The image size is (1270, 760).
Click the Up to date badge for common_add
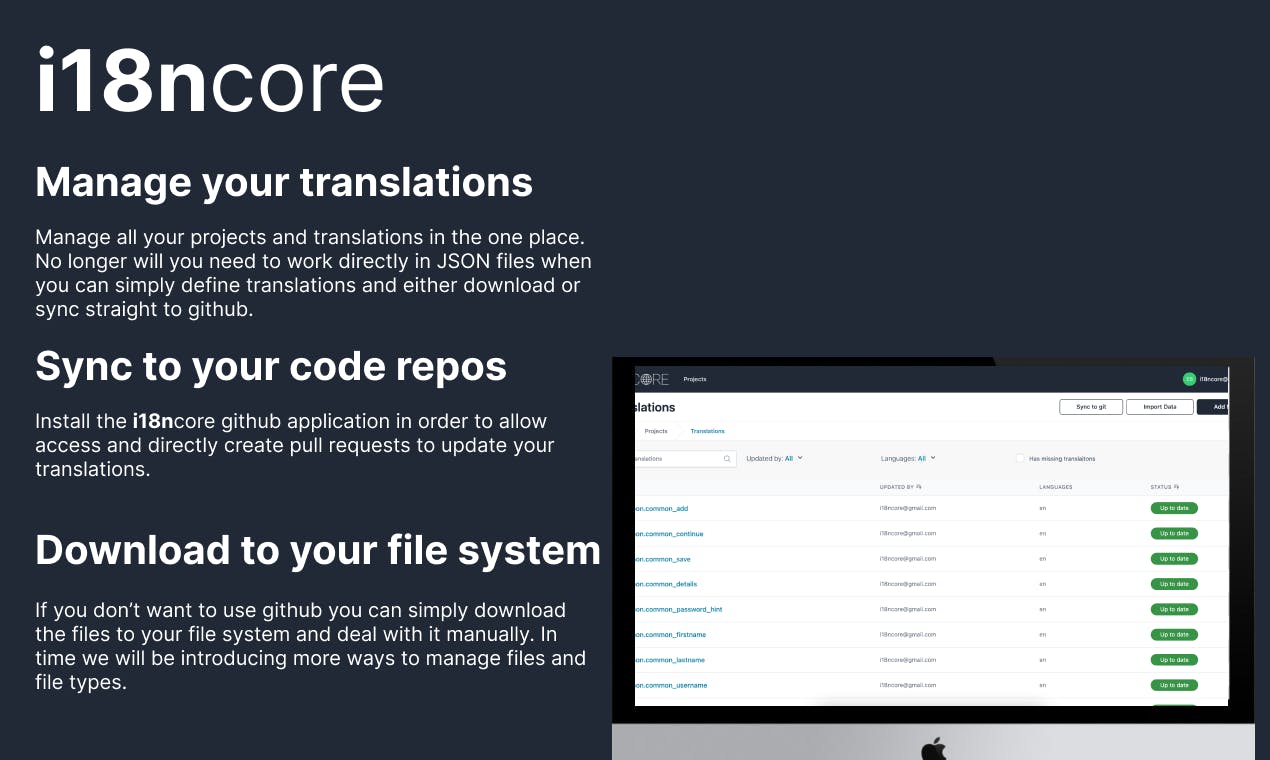click(x=1174, y=508)
